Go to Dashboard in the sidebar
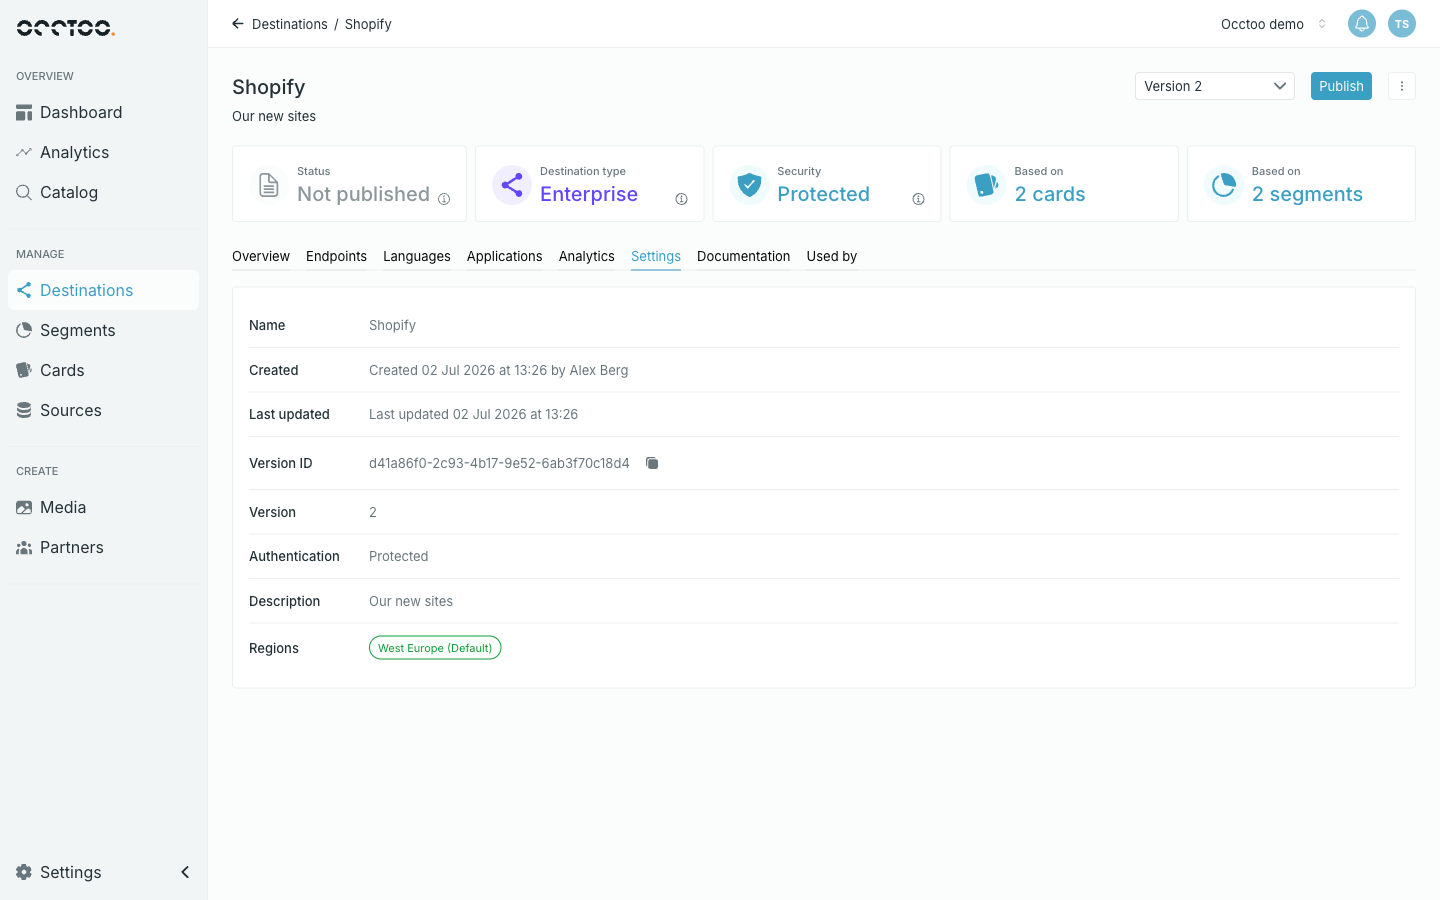Viewport: 1440px width, 900px height. (x=104, y=113)
